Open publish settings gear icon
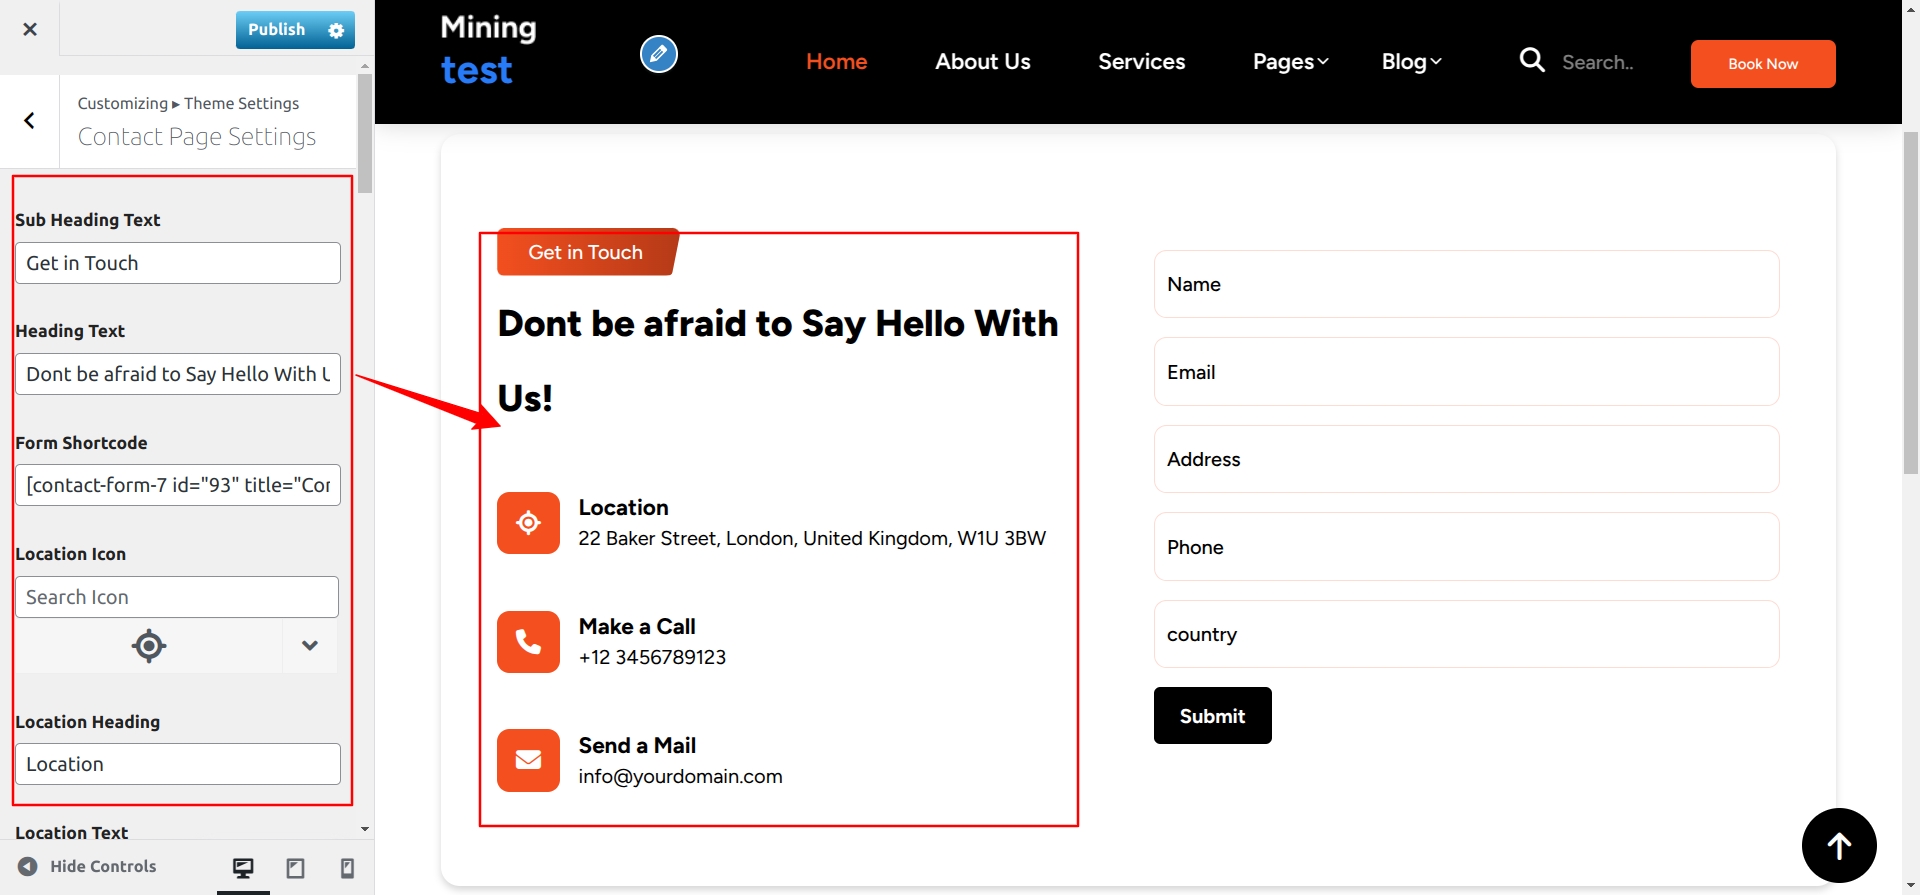This screenshot has width=1920, height=895. click(x=336, y=30)
